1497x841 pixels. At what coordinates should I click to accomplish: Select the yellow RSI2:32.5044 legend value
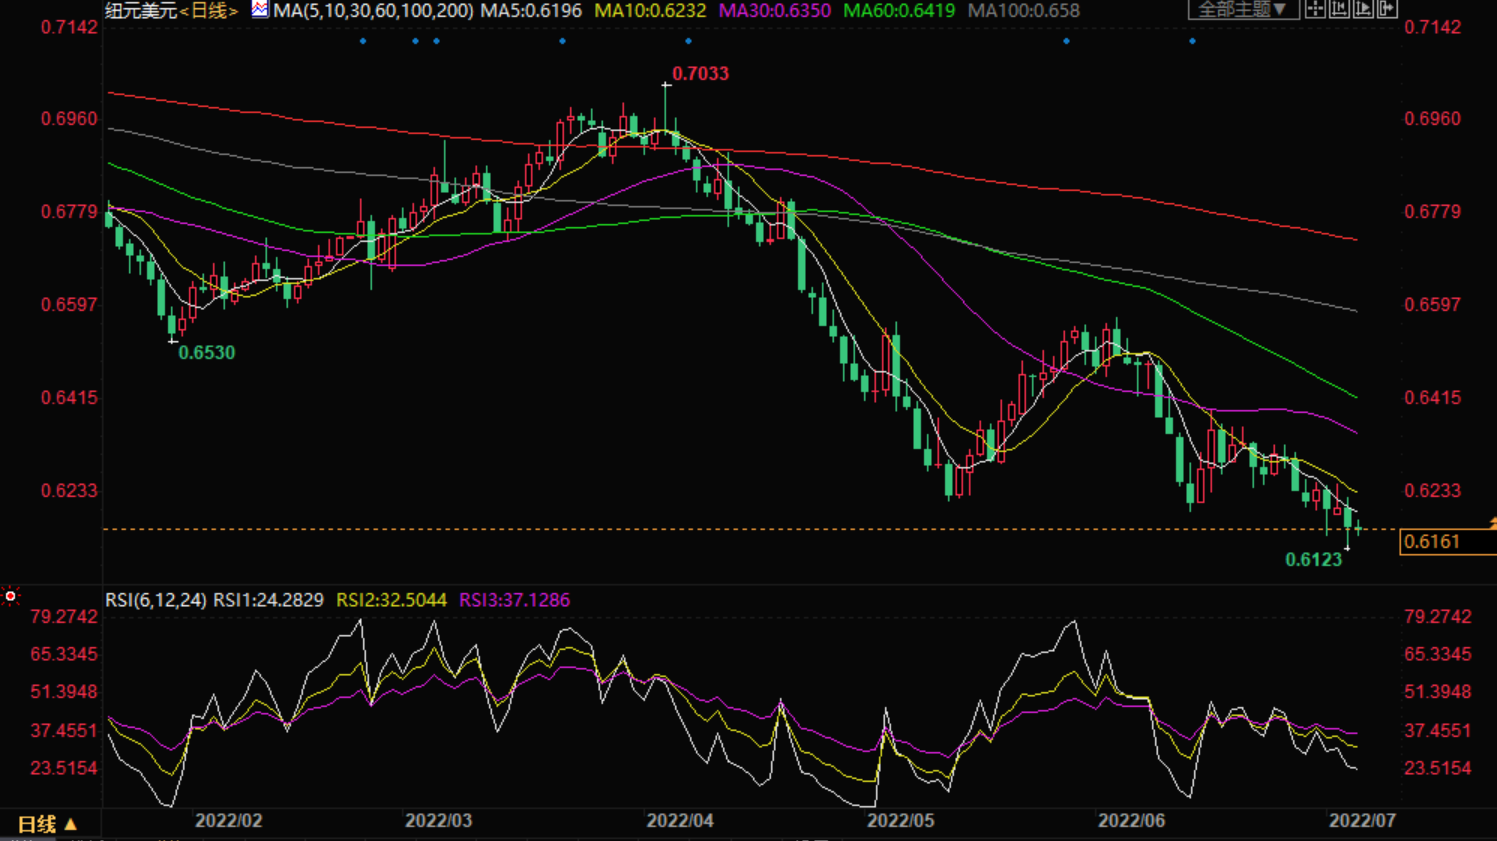tap(391, 600)
